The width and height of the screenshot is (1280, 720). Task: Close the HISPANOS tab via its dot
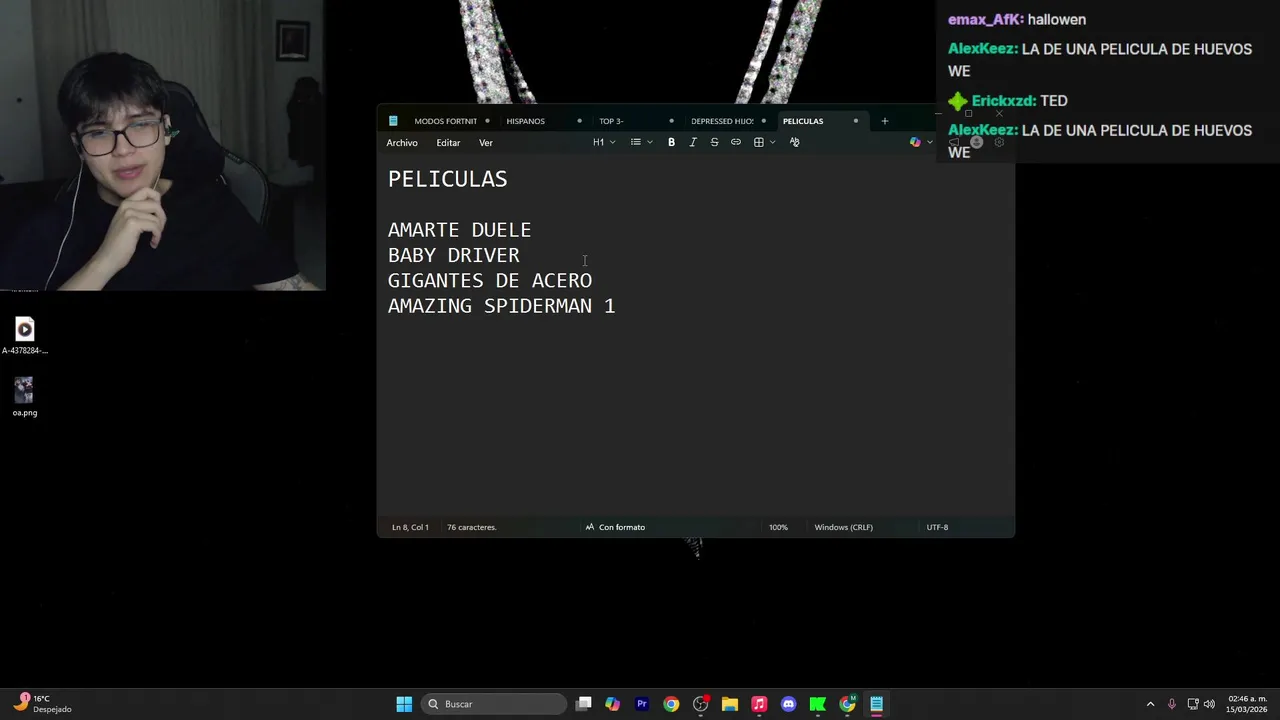click(579, 121)
